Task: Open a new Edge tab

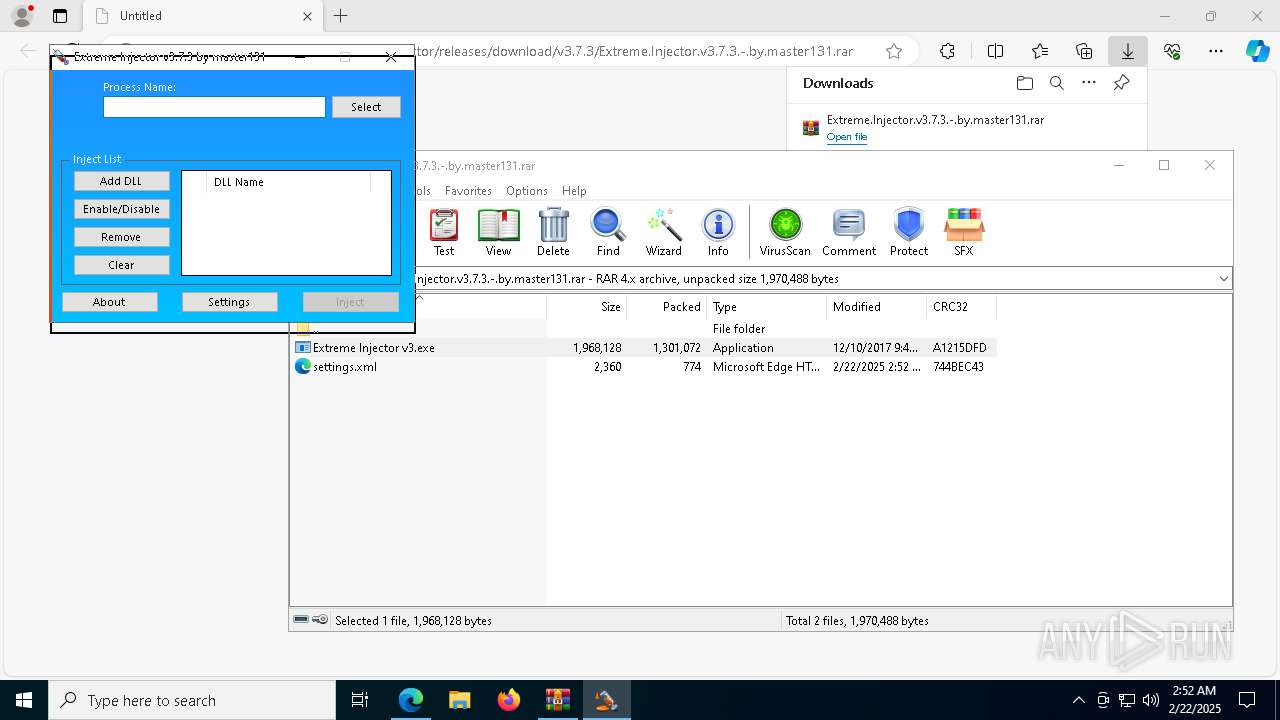Action: 341,16
